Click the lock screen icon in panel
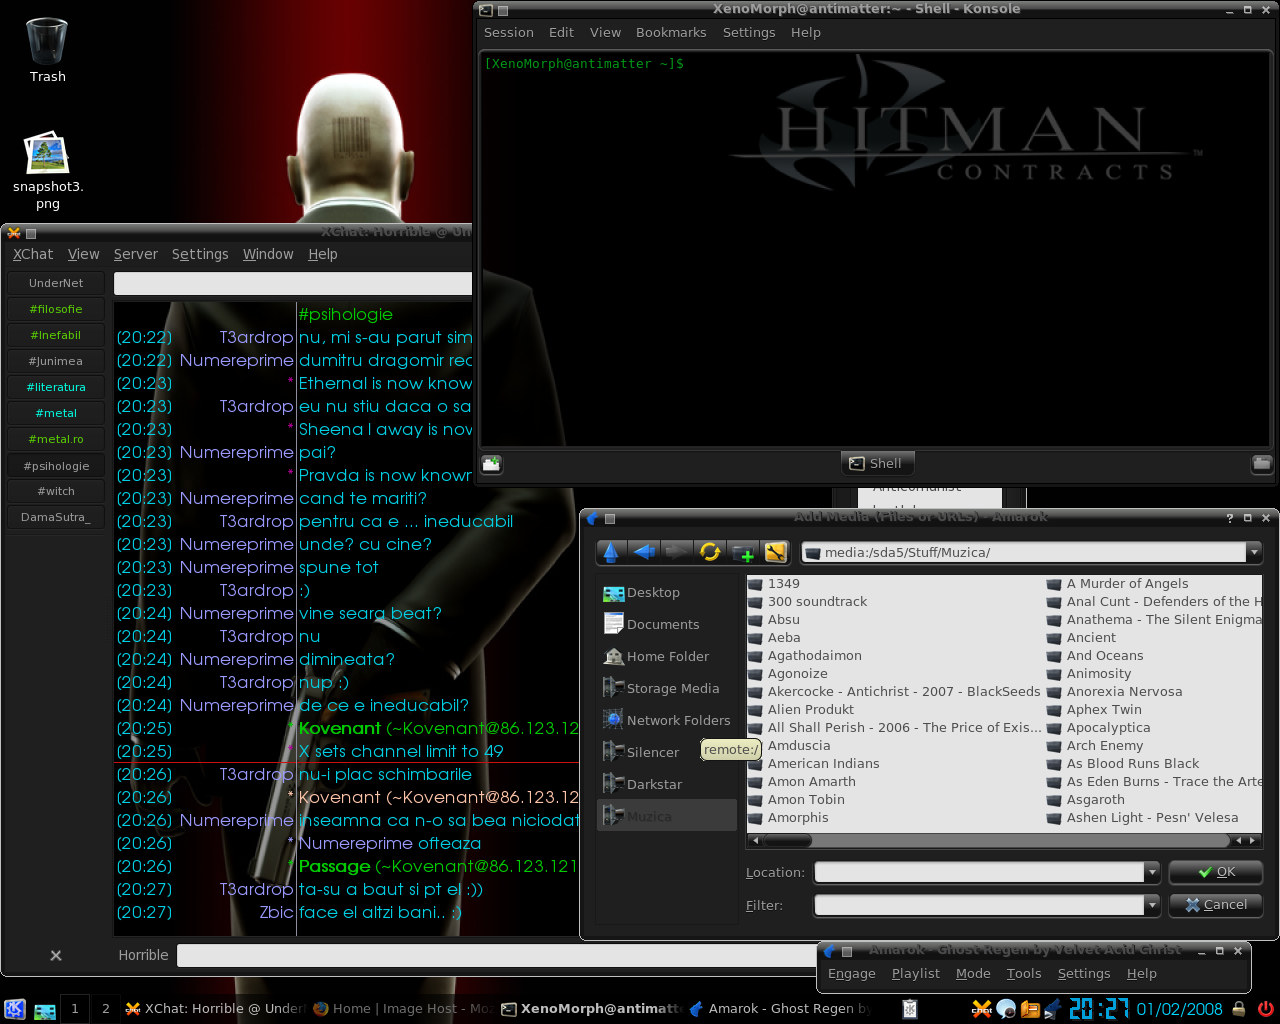Viewport: 1280px width, 1024px height. [x=1238, y=1009]
